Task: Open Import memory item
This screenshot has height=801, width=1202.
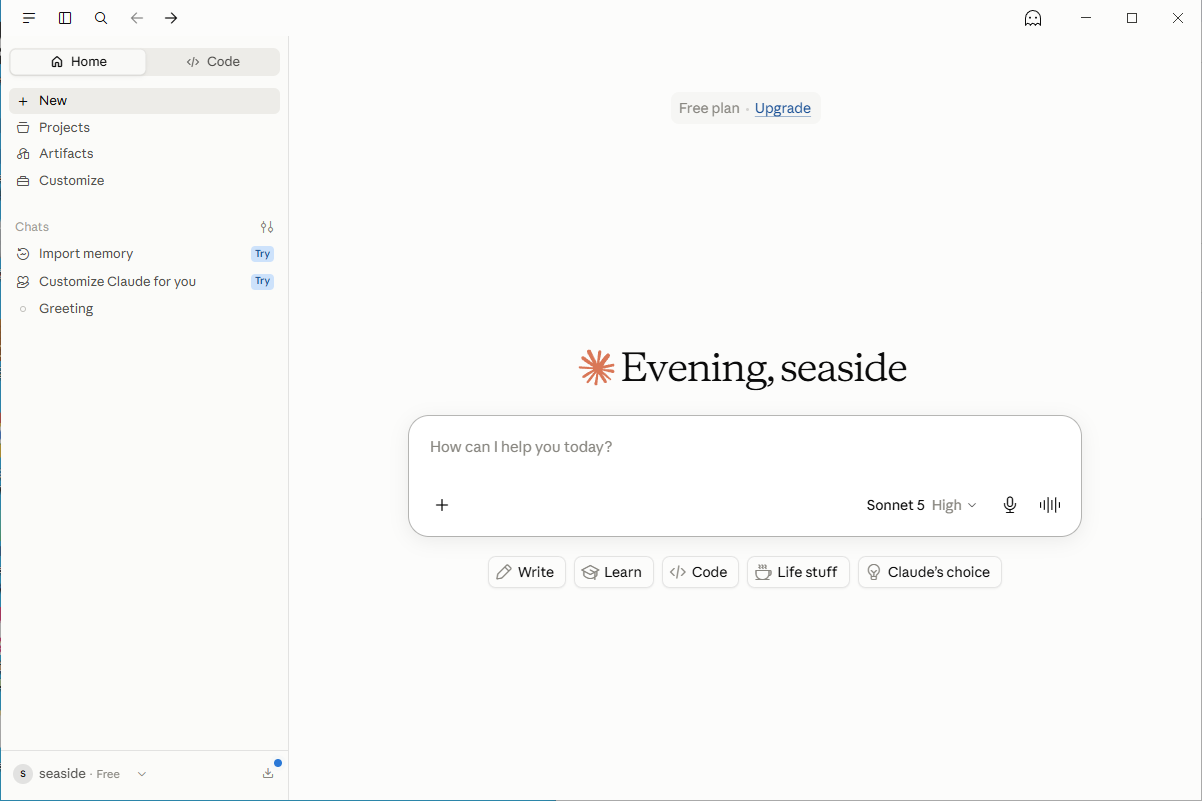Action: [x=145, y=254]
